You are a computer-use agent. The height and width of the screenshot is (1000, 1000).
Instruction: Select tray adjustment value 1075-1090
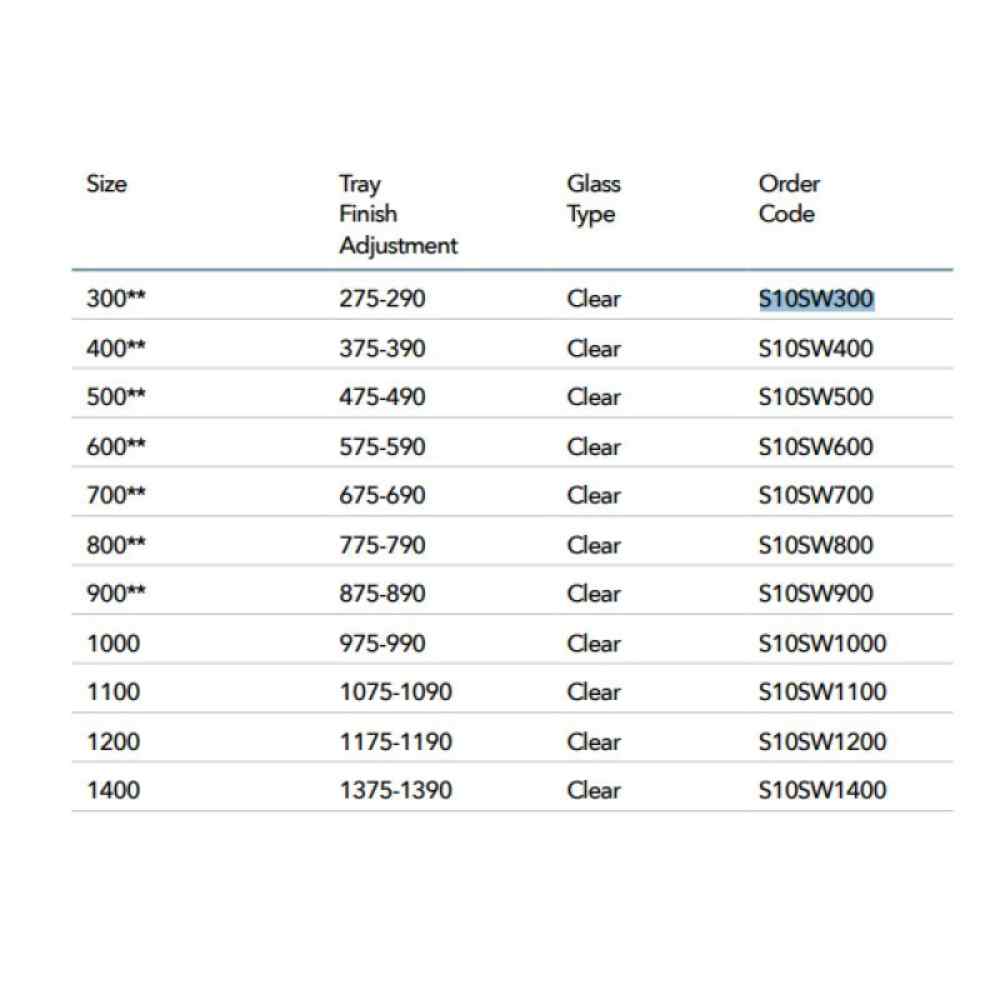[395, 691]
